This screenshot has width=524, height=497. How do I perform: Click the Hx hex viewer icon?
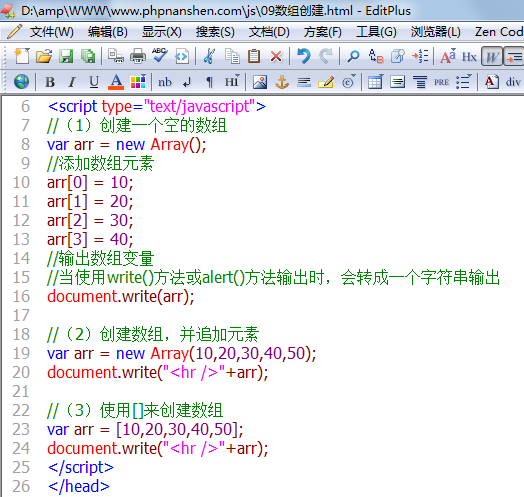point(469,56)
